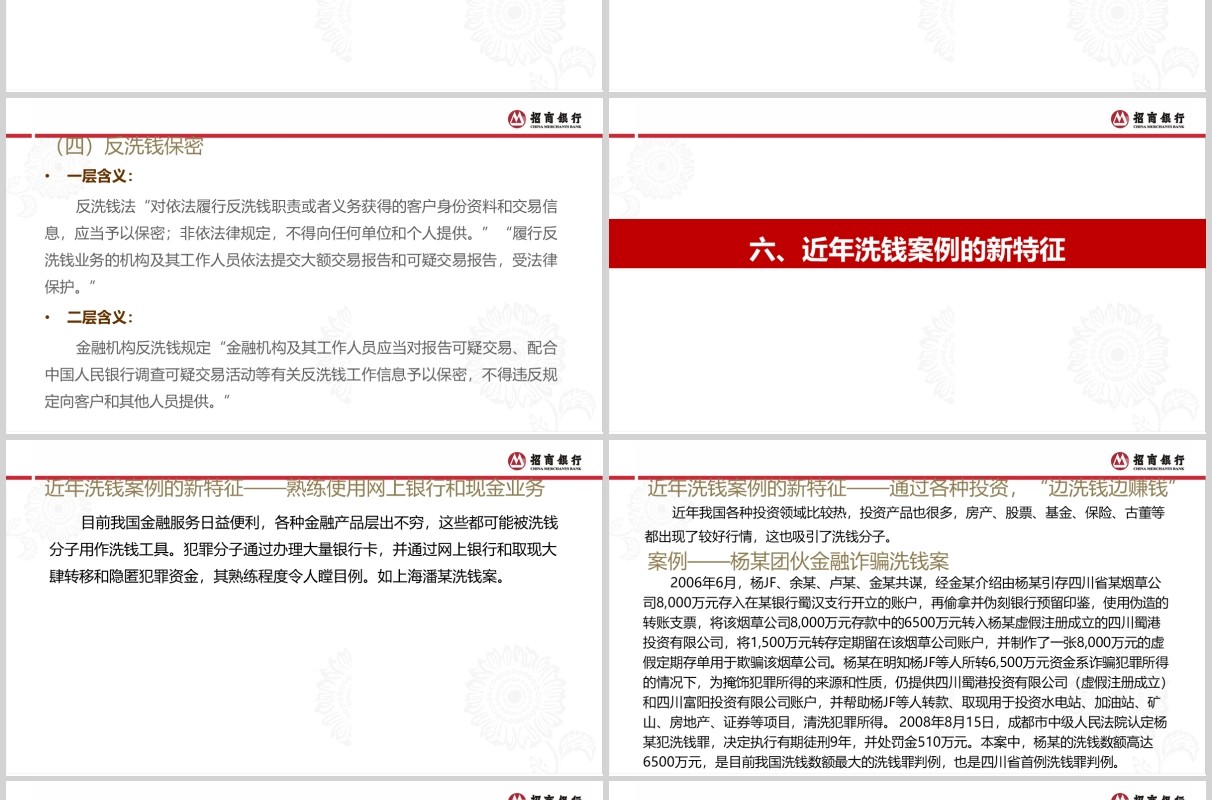Click the 招商银行 logo on the 反洗钱保密 slide
Image resolution: width=1212 pixels, height=800 pixels.
pos(544,119)
